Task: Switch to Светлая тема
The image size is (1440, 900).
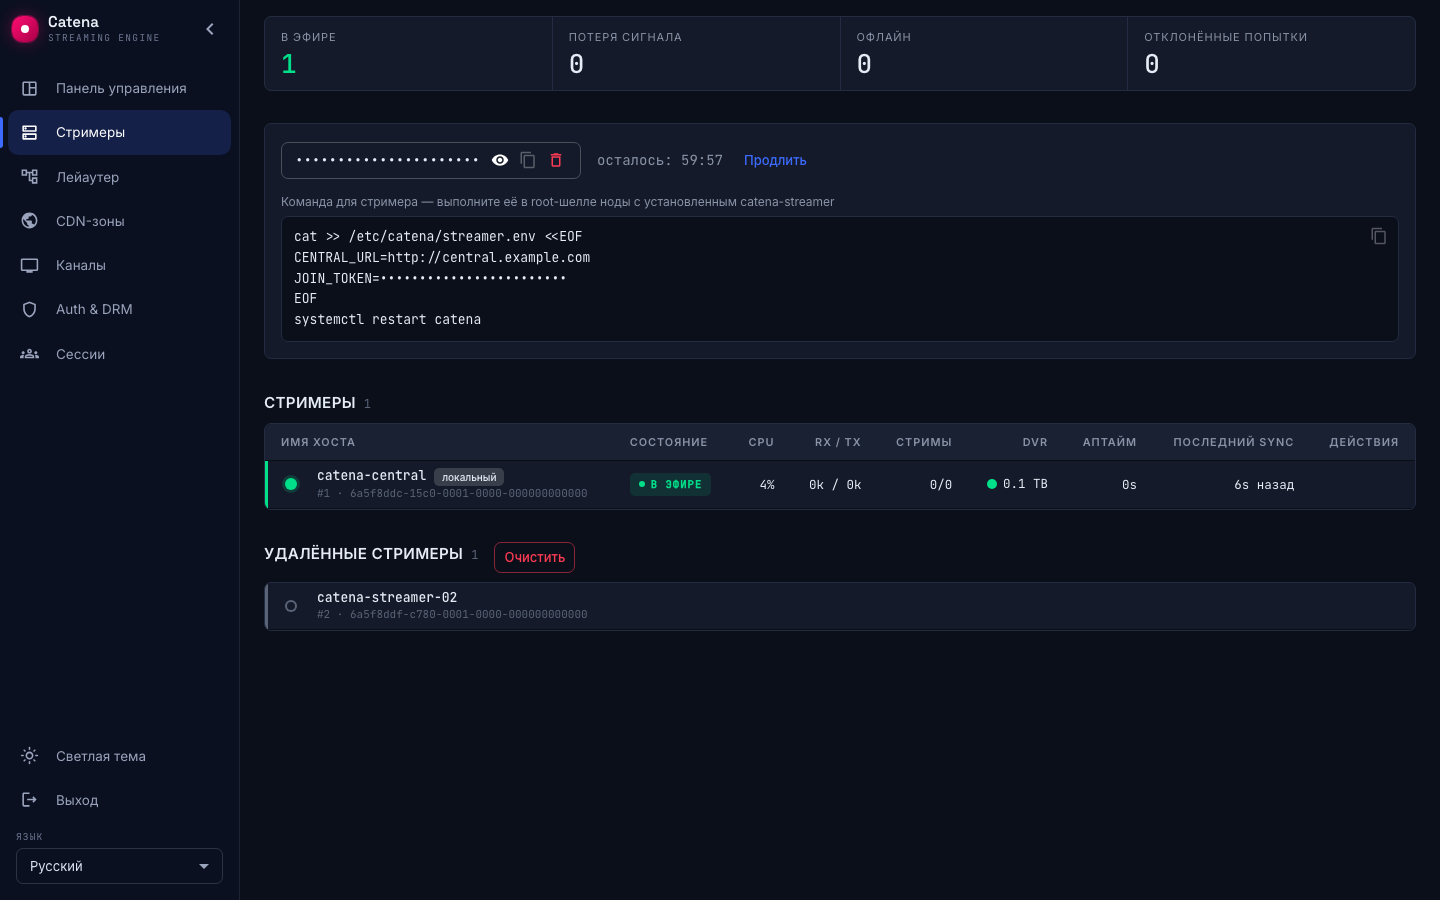Action: tap(120, 756)
